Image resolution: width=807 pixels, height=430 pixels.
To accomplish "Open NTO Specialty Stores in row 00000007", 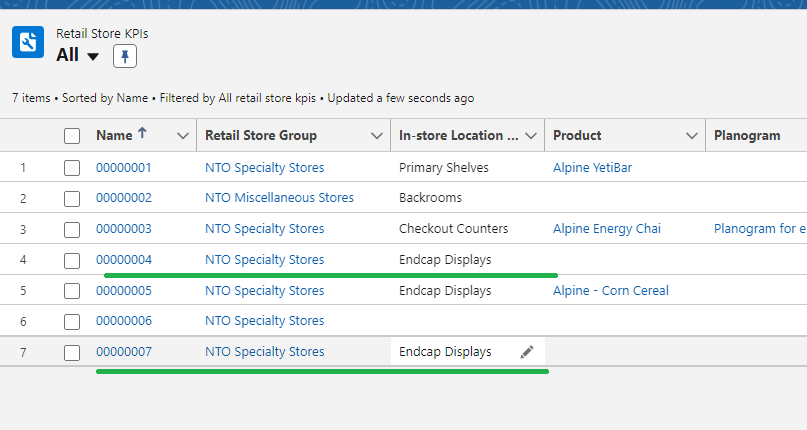I will pyautogui.click(x=265, y=352).
